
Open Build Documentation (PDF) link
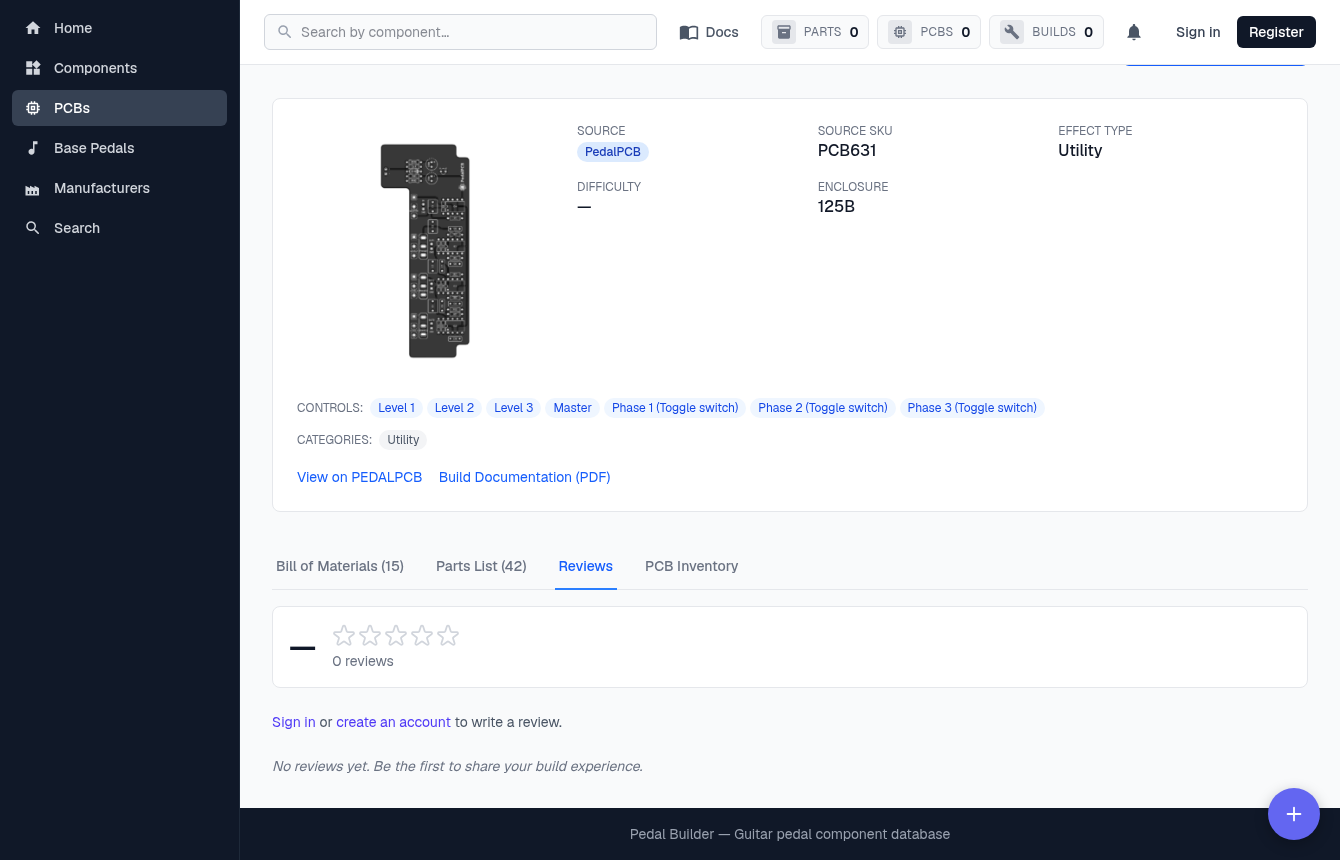(x=525, y=477)
